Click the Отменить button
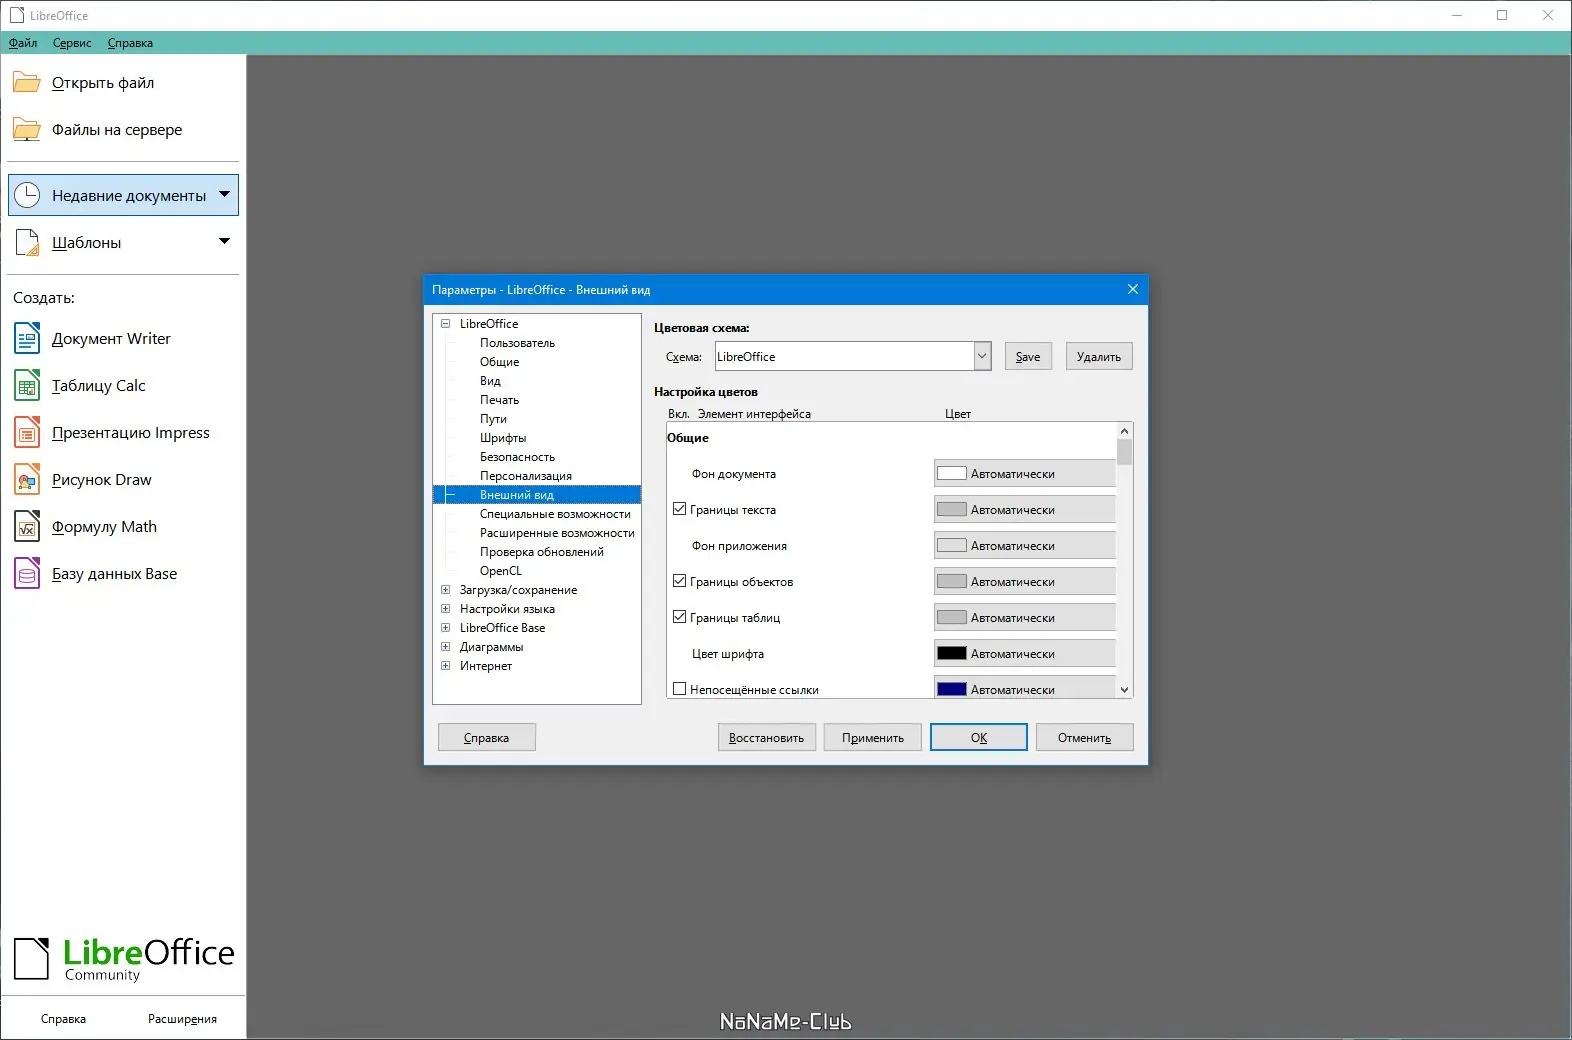Viewport: 1572px width, 1040px height. click(x=1085, y=737)
